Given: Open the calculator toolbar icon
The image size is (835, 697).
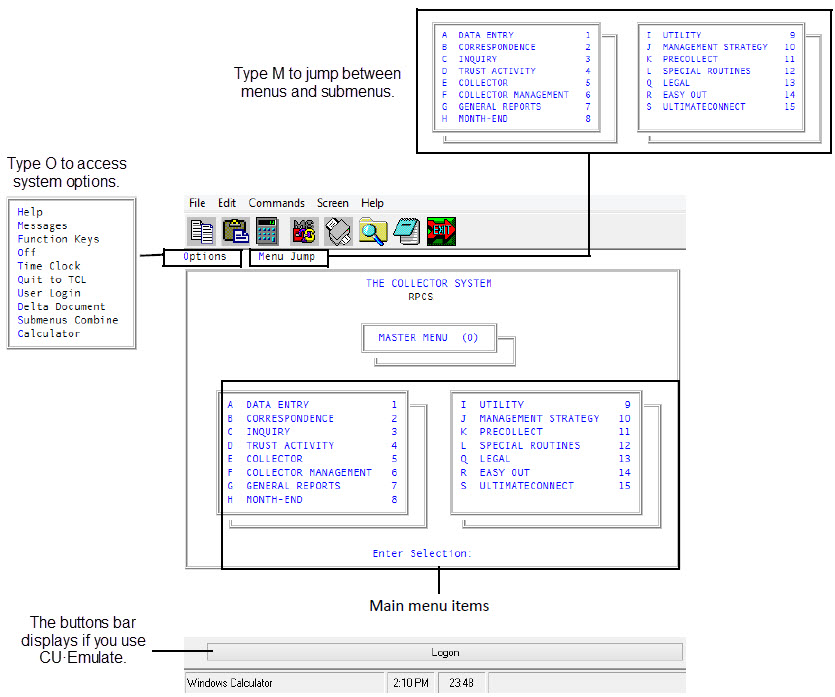Looking at the screenshot, I should [x=267, y=231].
